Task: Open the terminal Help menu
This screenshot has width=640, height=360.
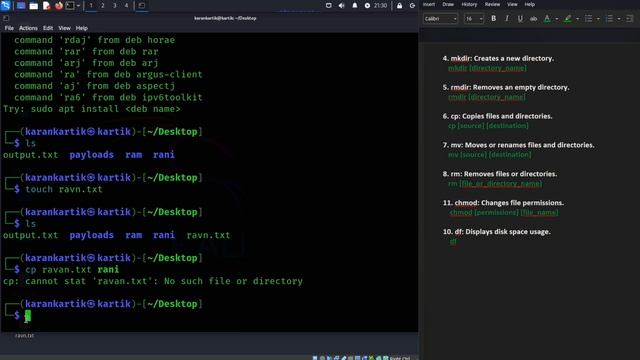Action: [82, 28]
